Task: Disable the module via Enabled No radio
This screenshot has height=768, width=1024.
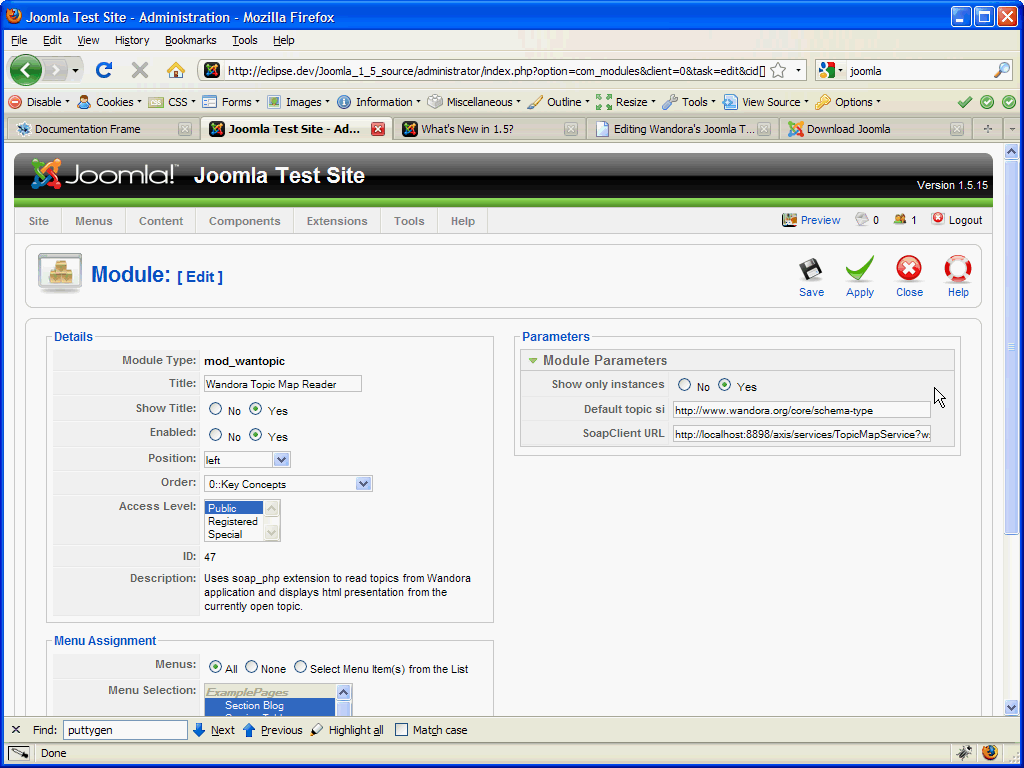Action: click(214, 433)
